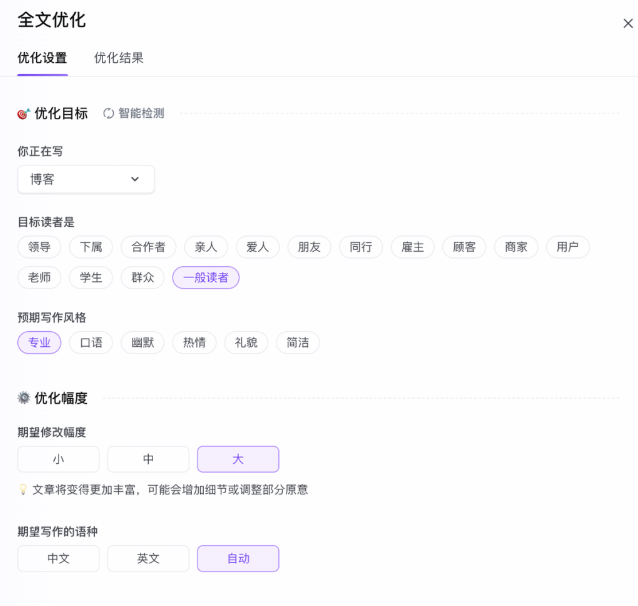Select 合作者 reader tag
Viewport: 638px width, 606px height.
(149, 247)
